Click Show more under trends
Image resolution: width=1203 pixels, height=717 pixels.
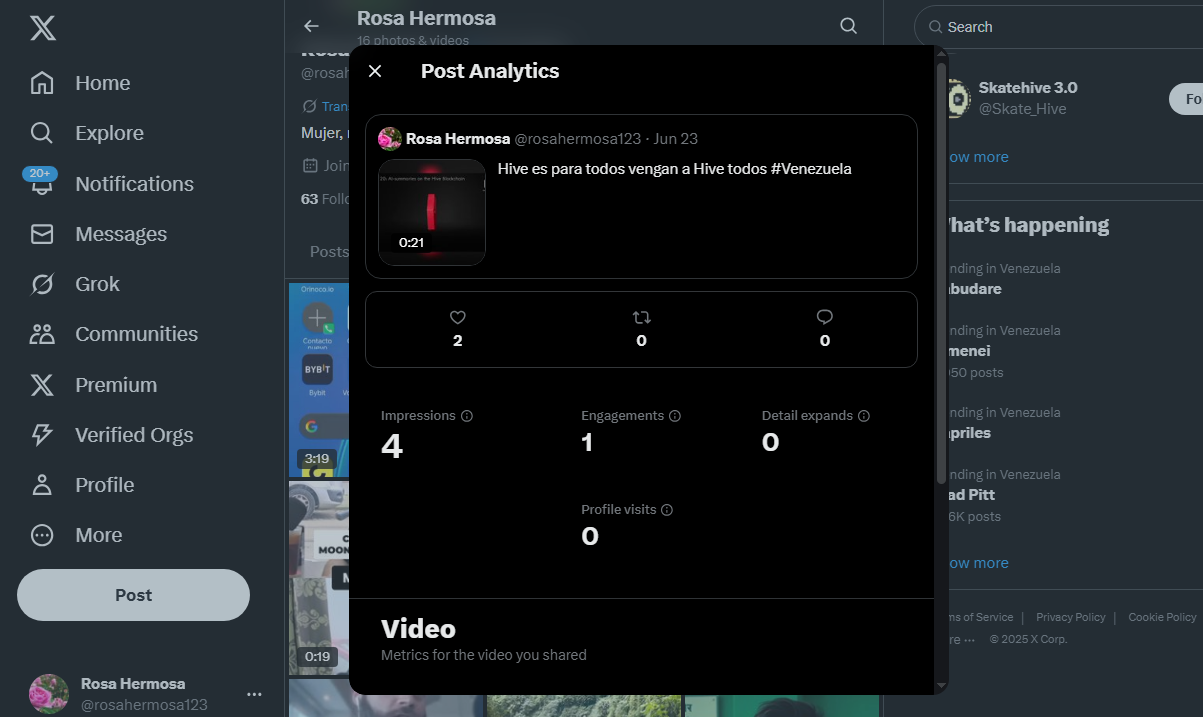click(x=978, y=563)
